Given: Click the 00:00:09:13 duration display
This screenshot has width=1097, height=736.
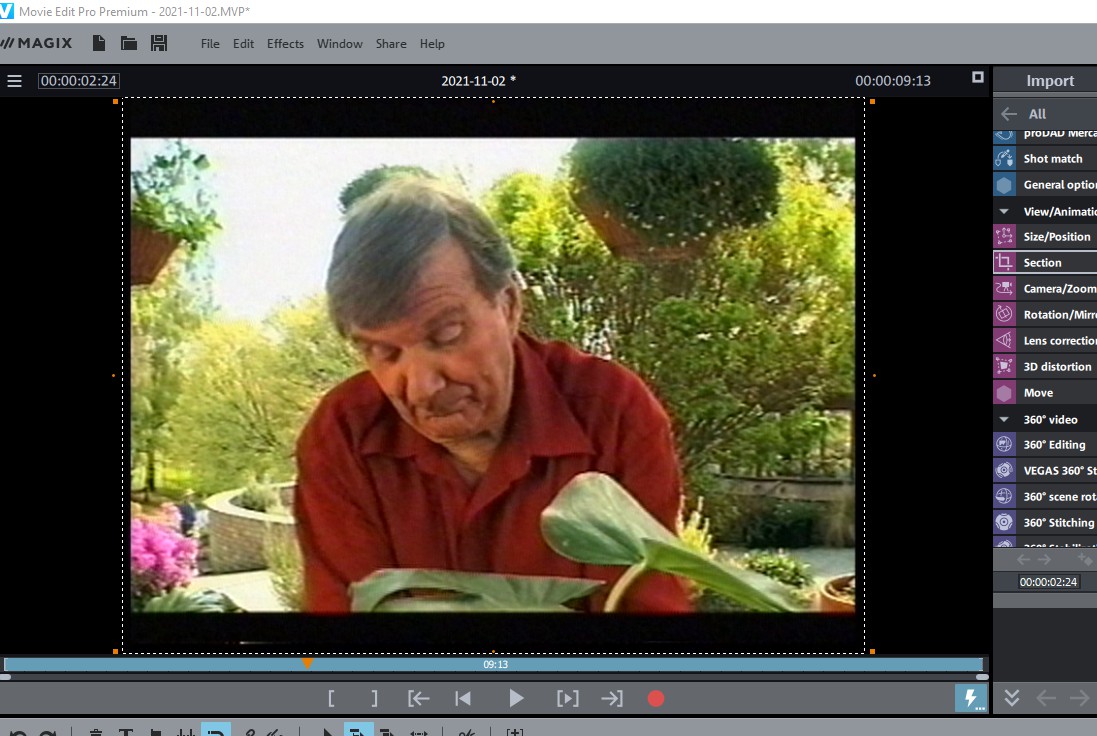Looking at the screenshot, I should point(893,81).
